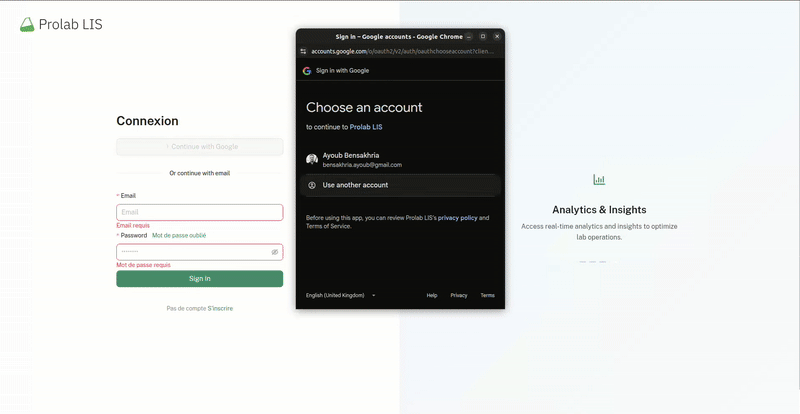The height and width of the screenshot is (414, 800).
Task: Click Terms in popup footer
Action: click(487, 295)
